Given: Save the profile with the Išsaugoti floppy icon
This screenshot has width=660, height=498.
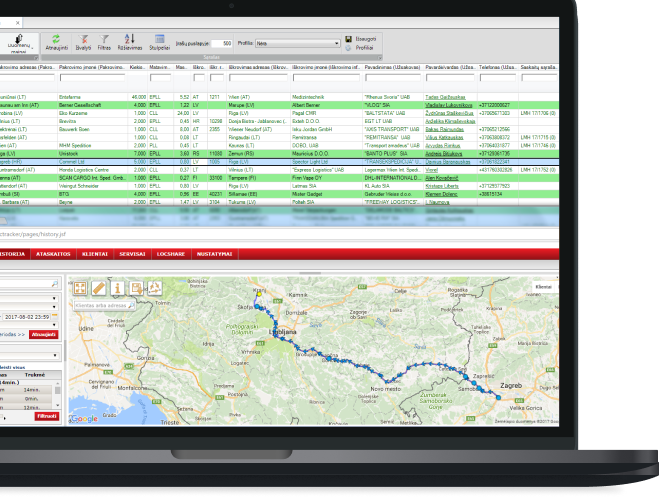Looking at the screenshot, I should click(348, 39).
